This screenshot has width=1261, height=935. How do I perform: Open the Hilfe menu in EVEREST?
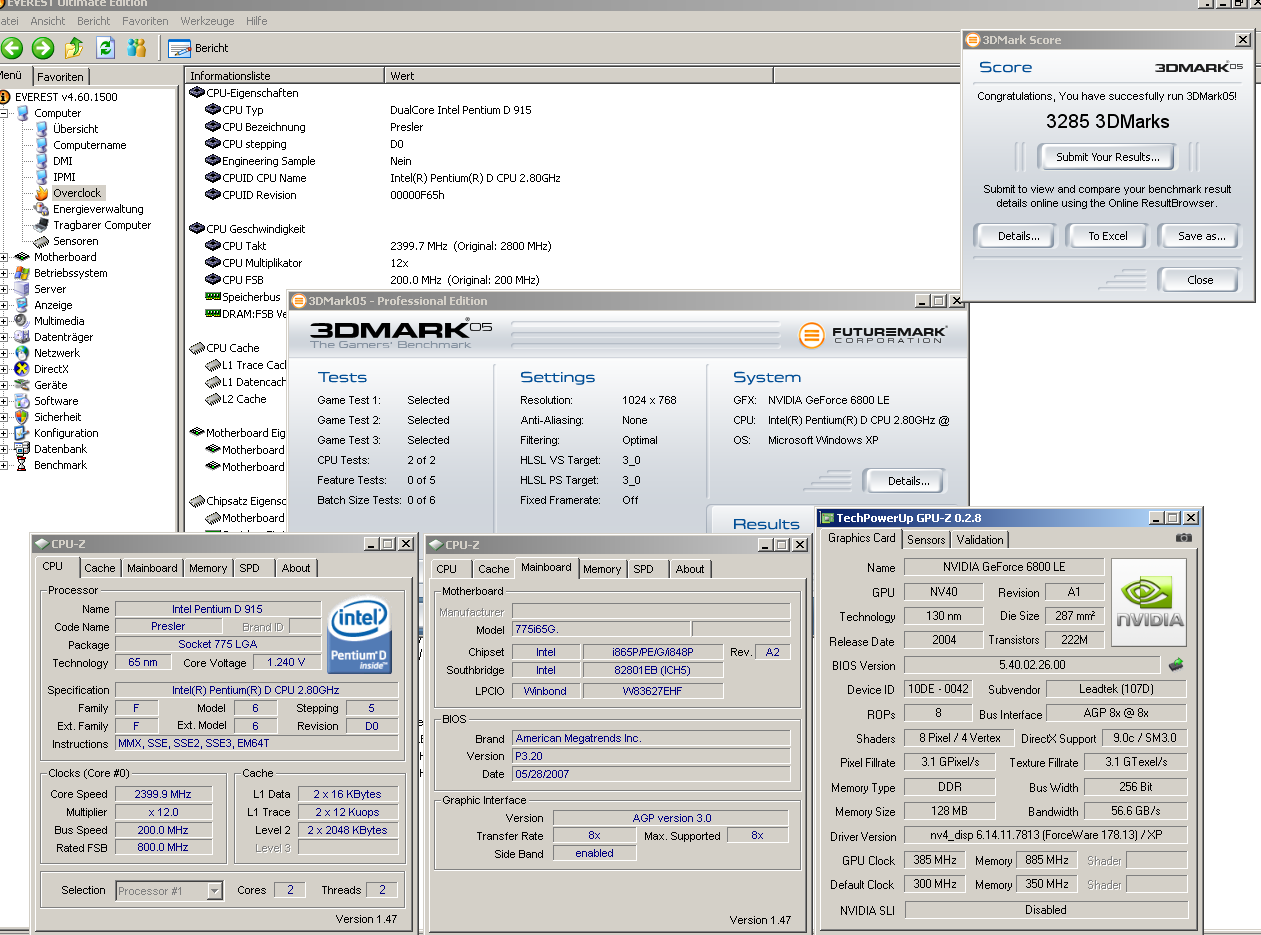256,21
